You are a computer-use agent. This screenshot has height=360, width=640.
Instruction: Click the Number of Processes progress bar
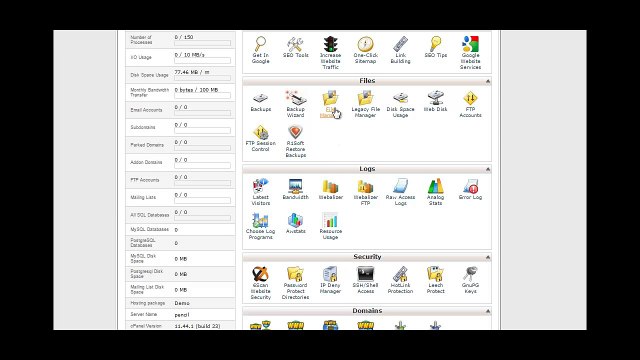tap(202, 43)
